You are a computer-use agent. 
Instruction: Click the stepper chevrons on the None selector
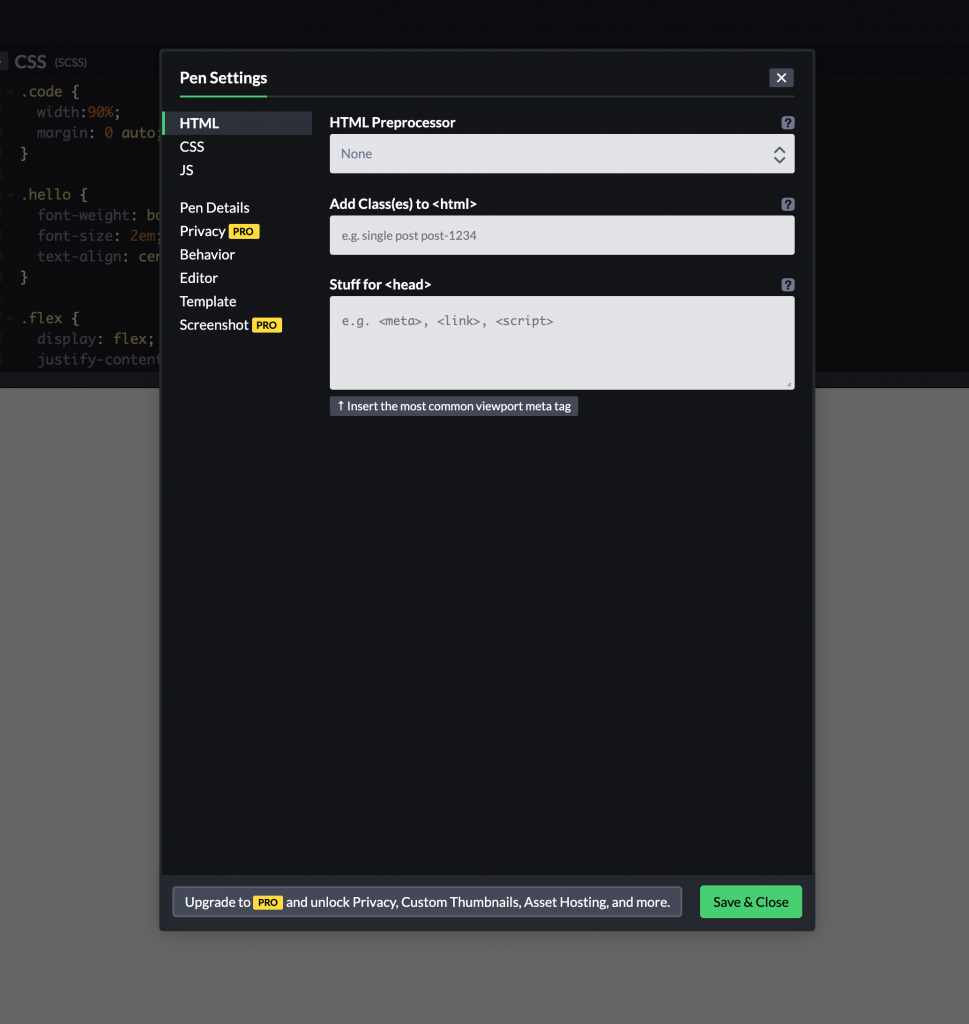click(x=778, y=153)
